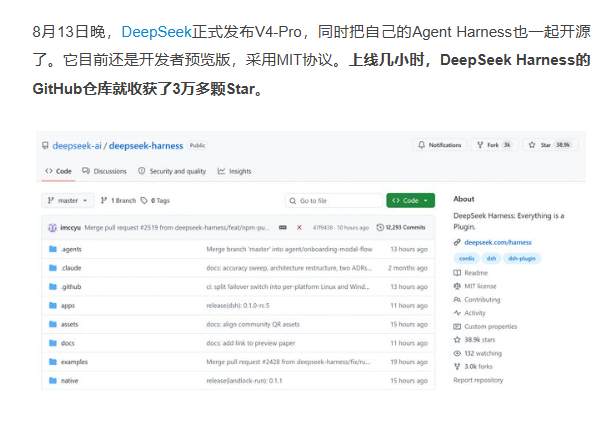
Task: Open the deepseek-ai organization link
Action: (77, 146)
